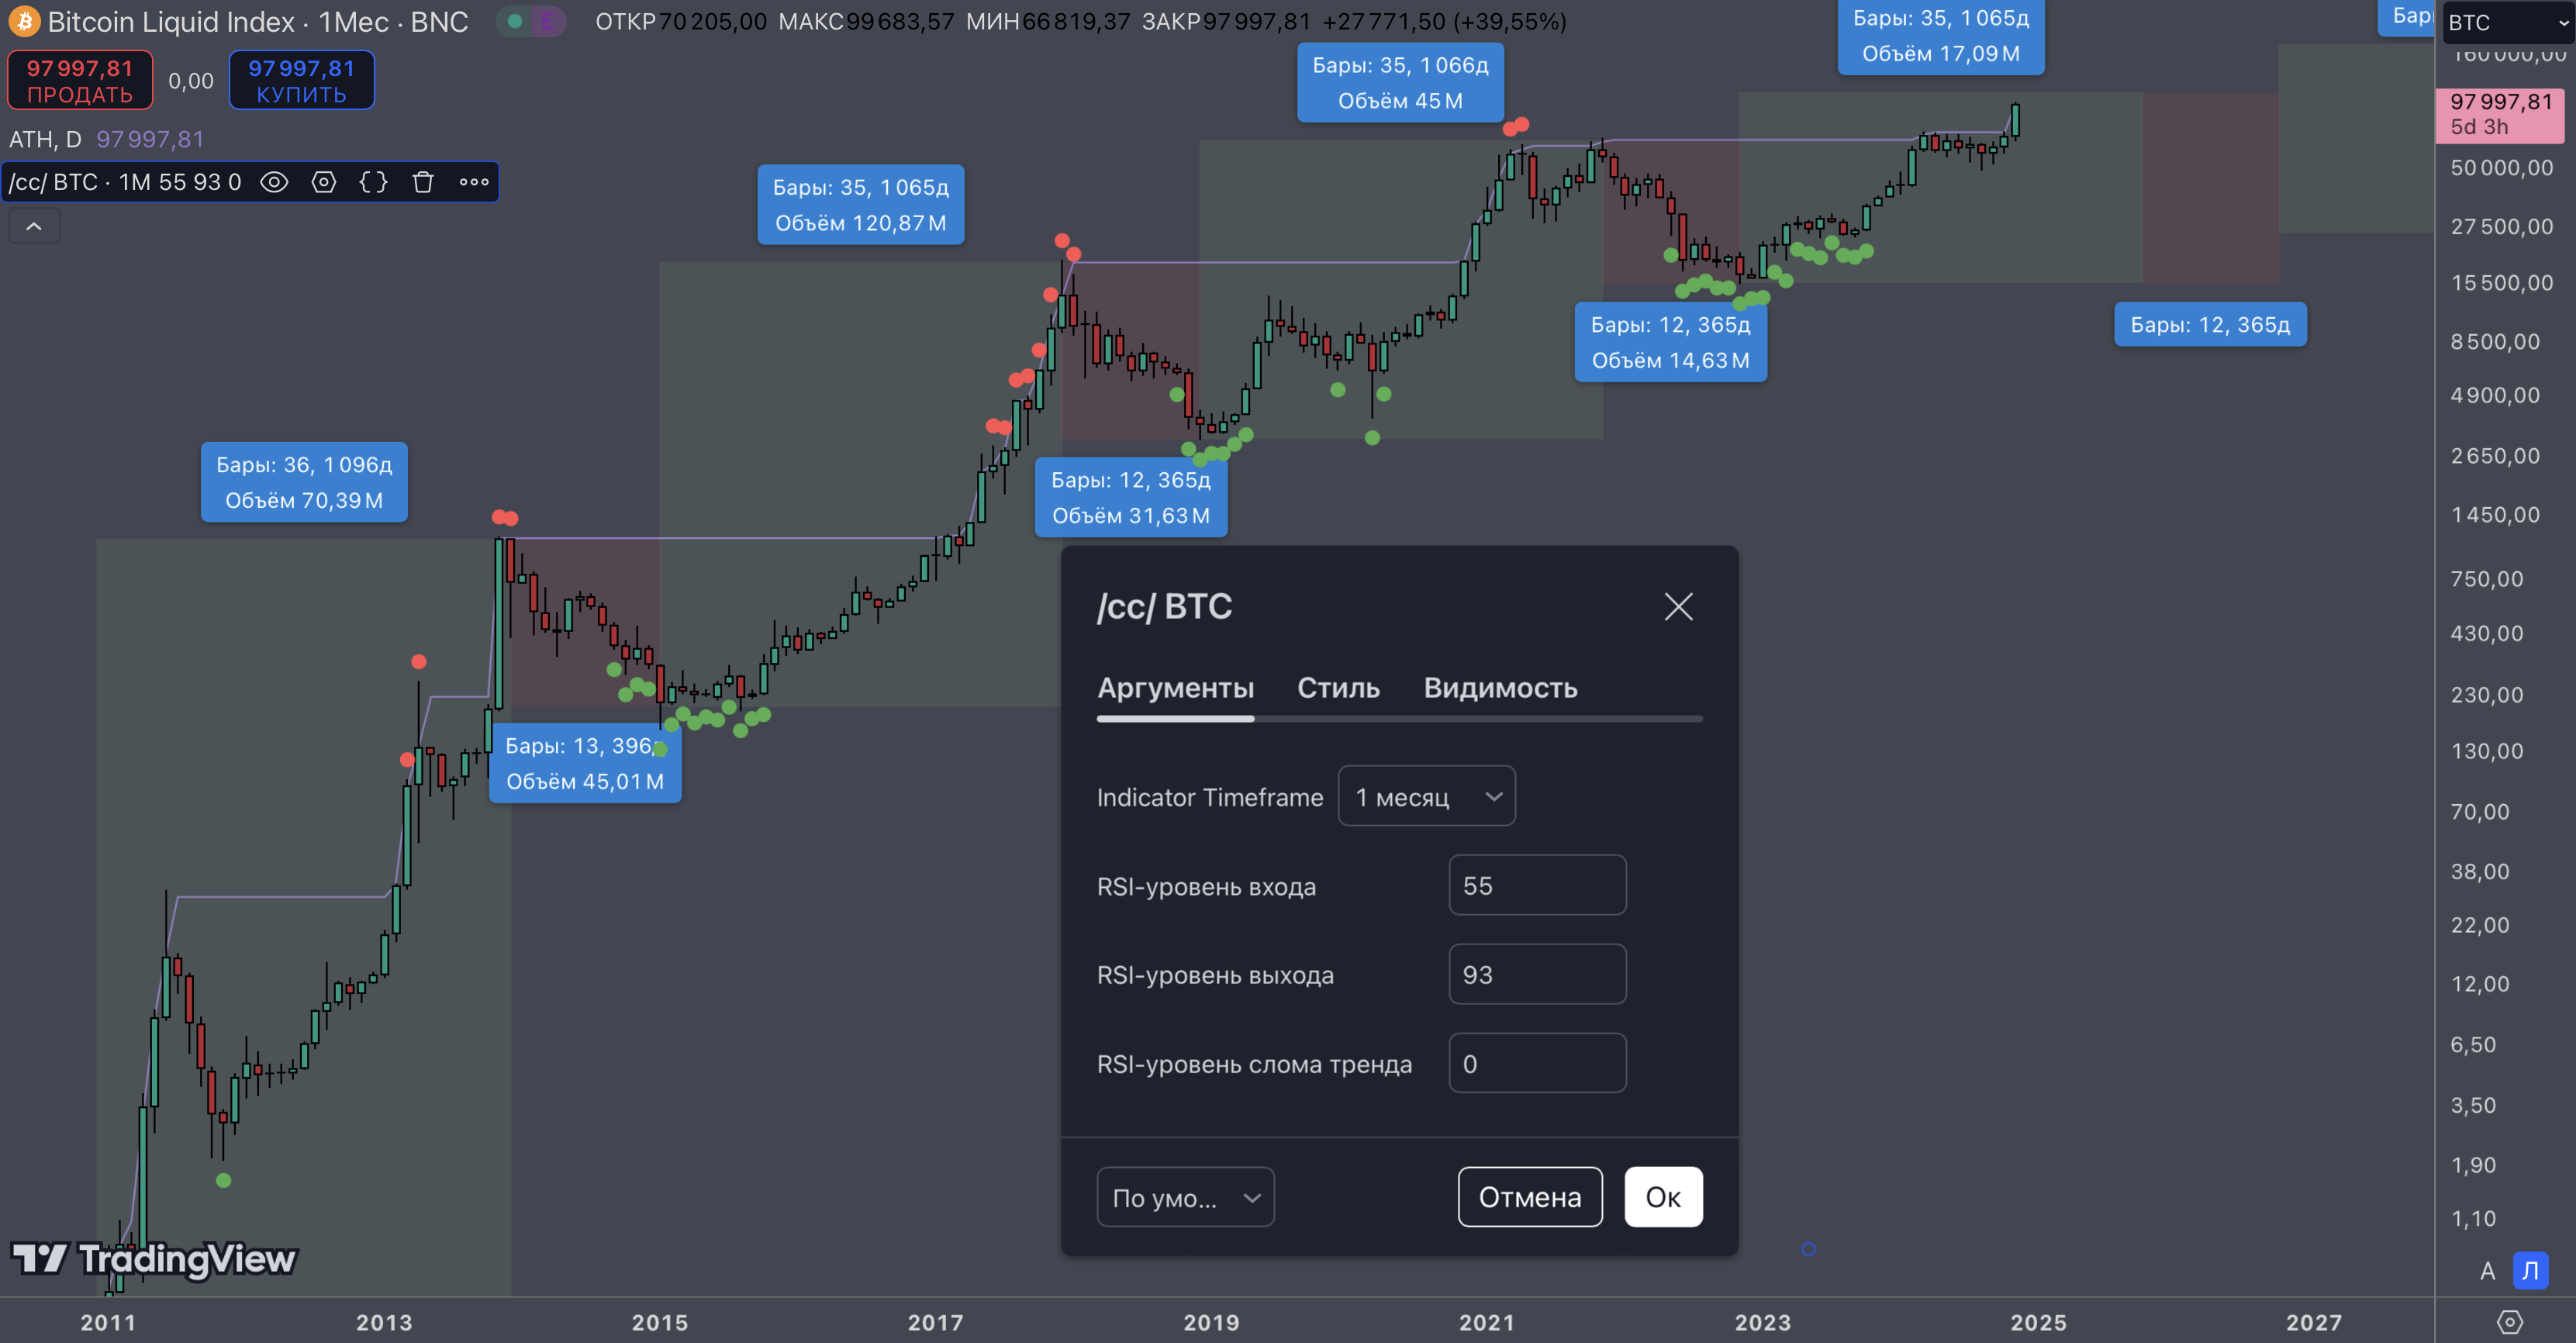
Task: Open the indicator's three-dots more menu
Action: [474, 182]
